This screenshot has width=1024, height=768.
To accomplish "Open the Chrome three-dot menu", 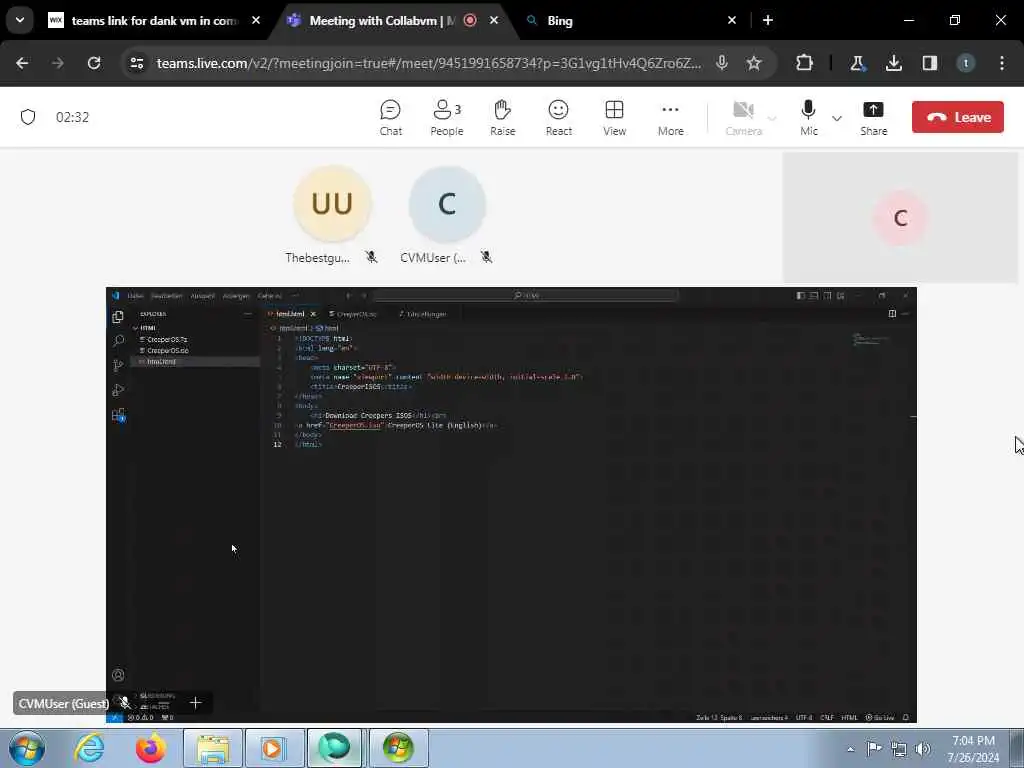I will coord(1002,63).
